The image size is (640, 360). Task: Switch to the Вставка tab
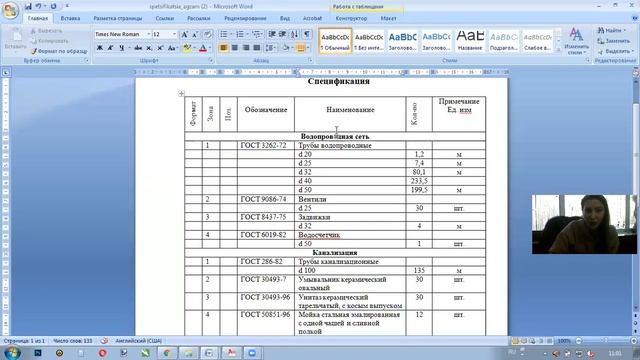[x=70, y=18]
